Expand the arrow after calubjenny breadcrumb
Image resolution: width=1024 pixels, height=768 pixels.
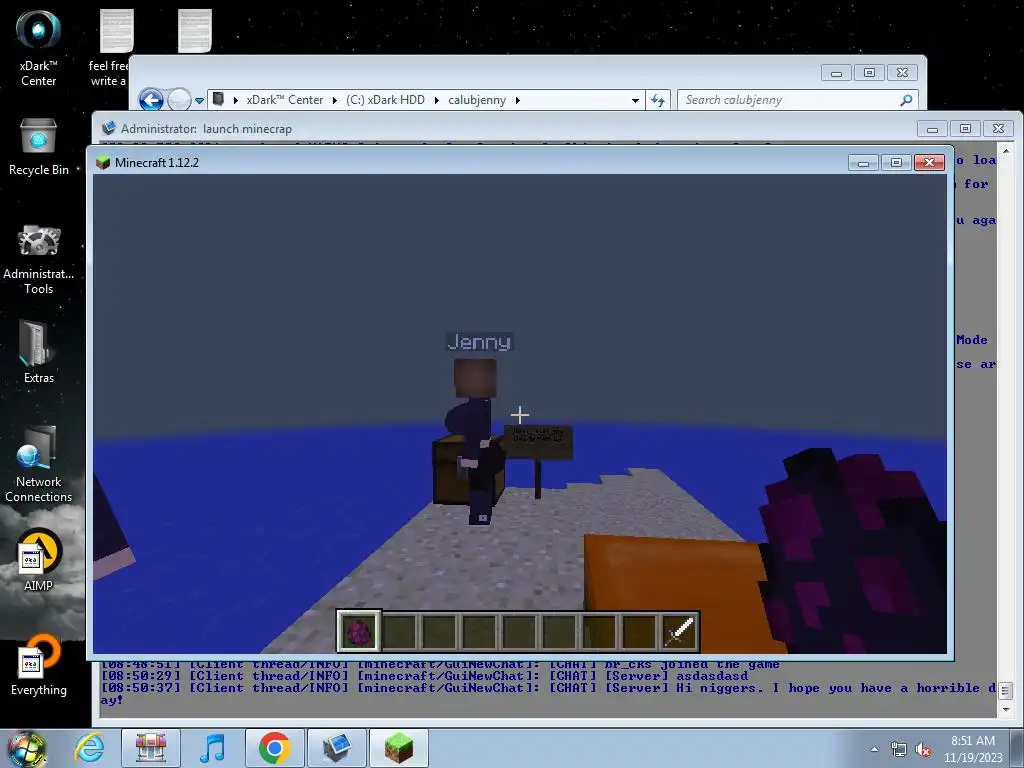[518, 100]
